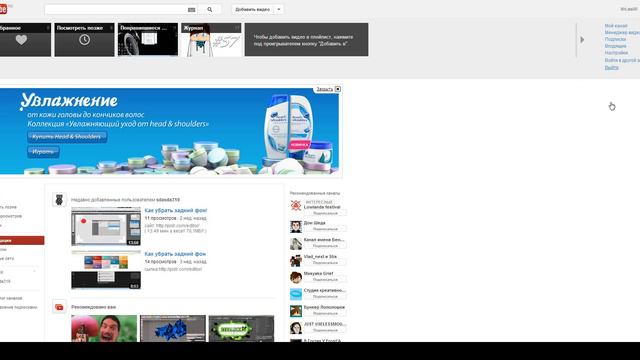Click the JUST USELESSMOO channel avatar
The image size is (640, 360).
(x=296, y=328)
